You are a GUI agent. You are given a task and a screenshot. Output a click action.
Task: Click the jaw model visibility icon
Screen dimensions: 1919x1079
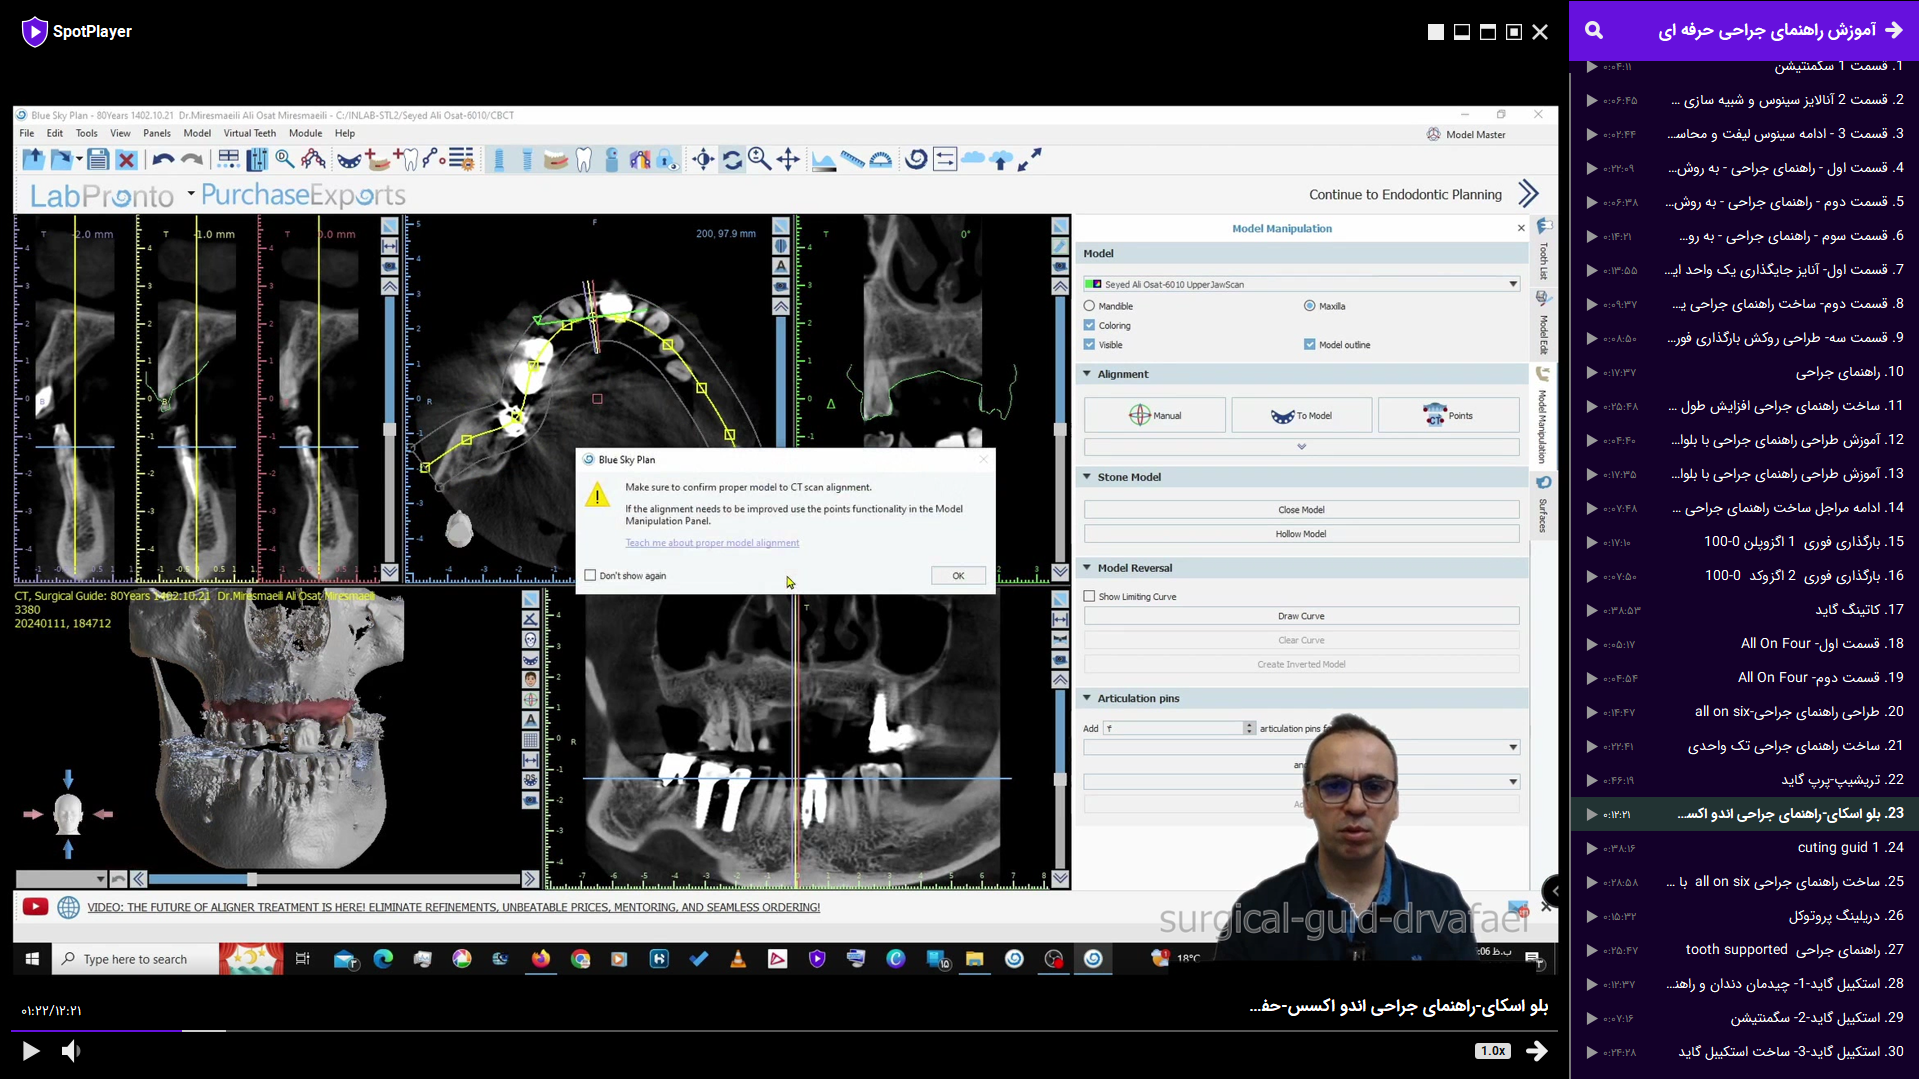point(556,159)
